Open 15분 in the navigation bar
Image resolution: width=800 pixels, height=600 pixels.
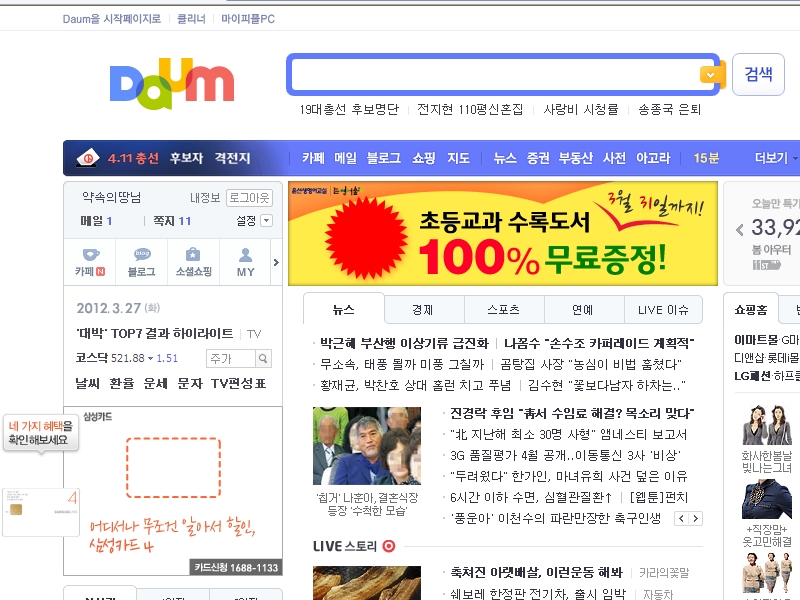[x=706, y=158]
